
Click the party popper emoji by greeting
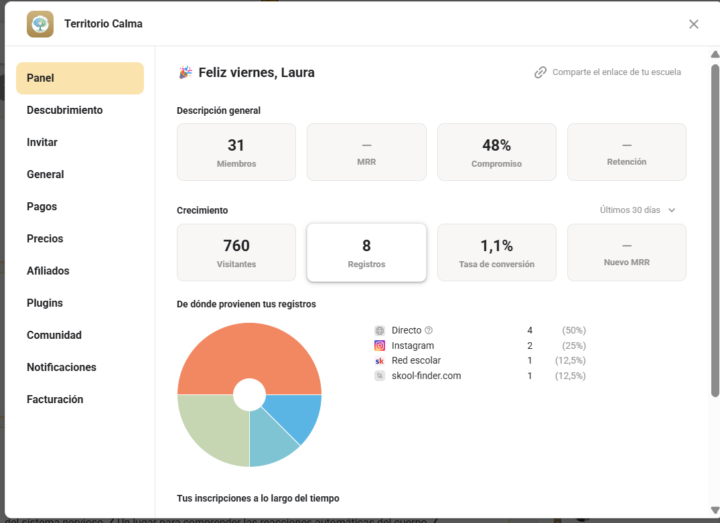[x=185, y=72]
